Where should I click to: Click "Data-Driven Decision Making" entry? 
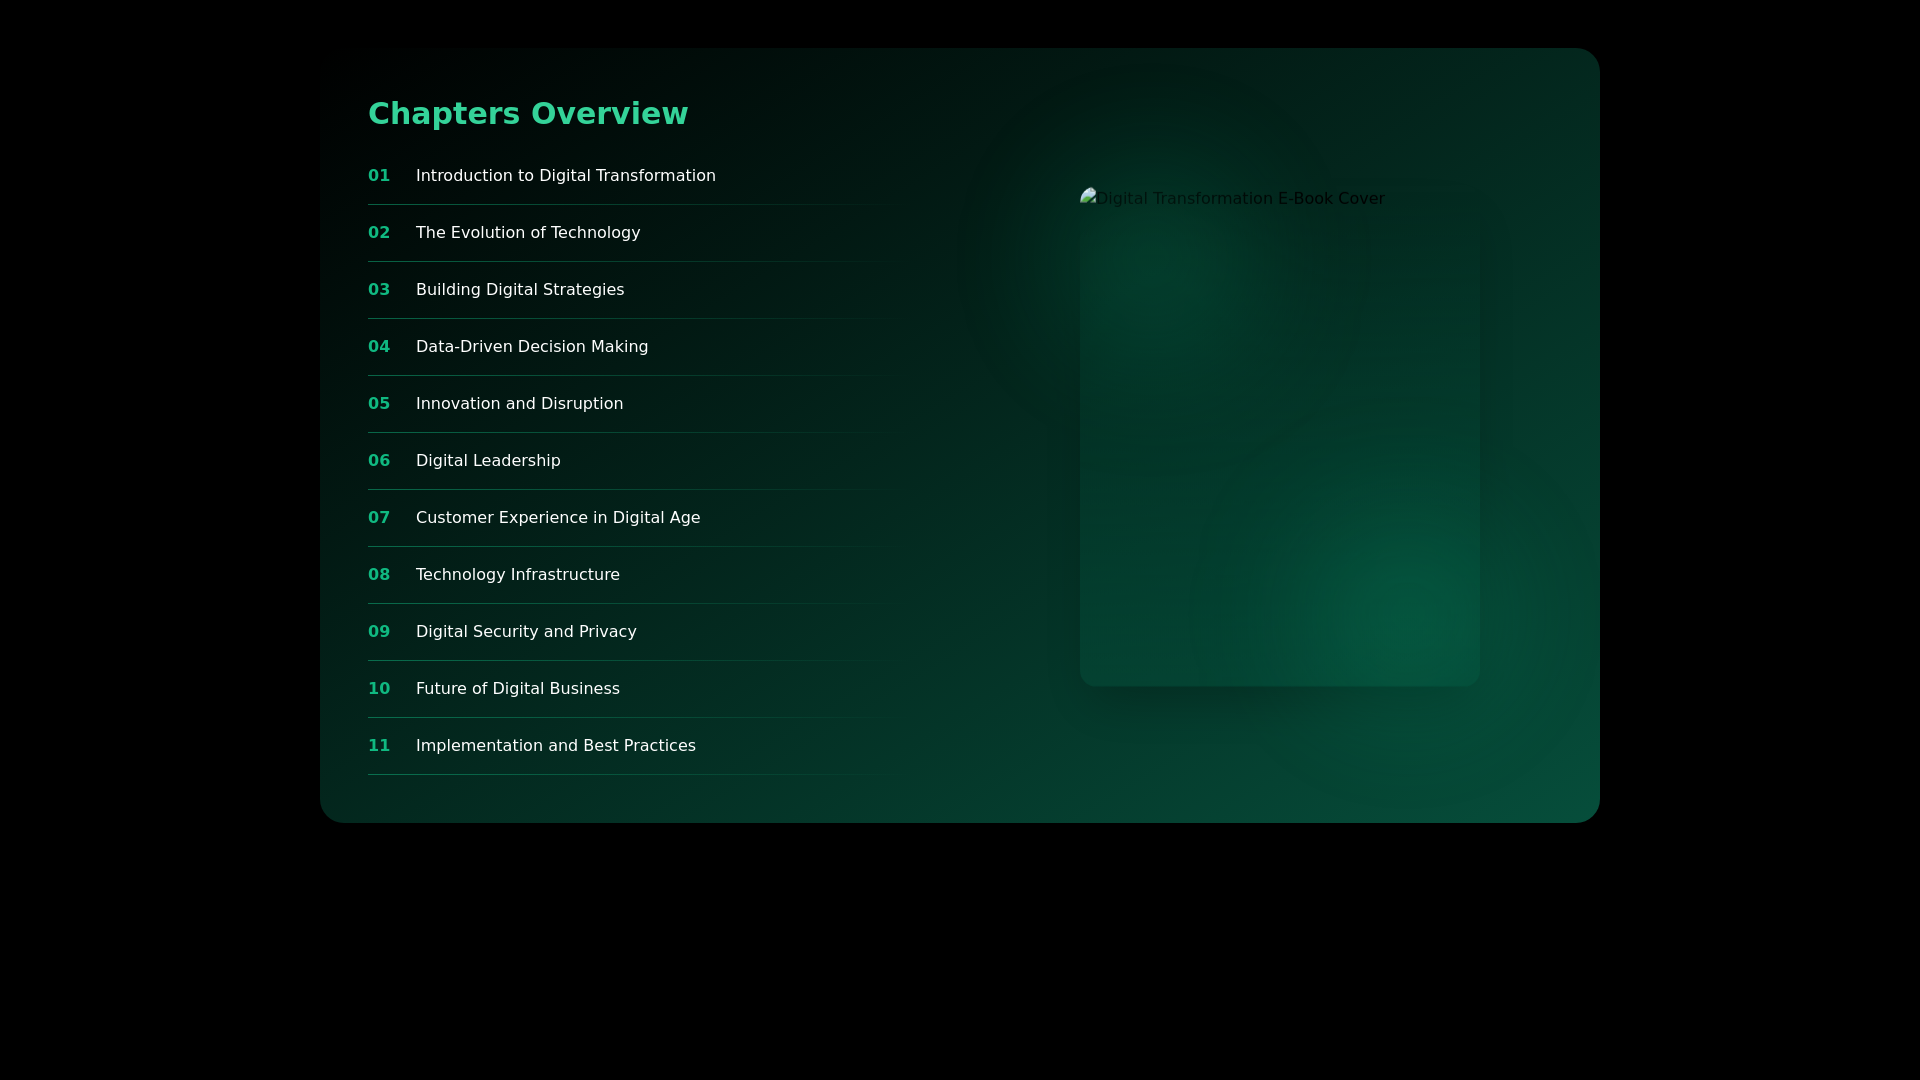[x=532, y=346]
